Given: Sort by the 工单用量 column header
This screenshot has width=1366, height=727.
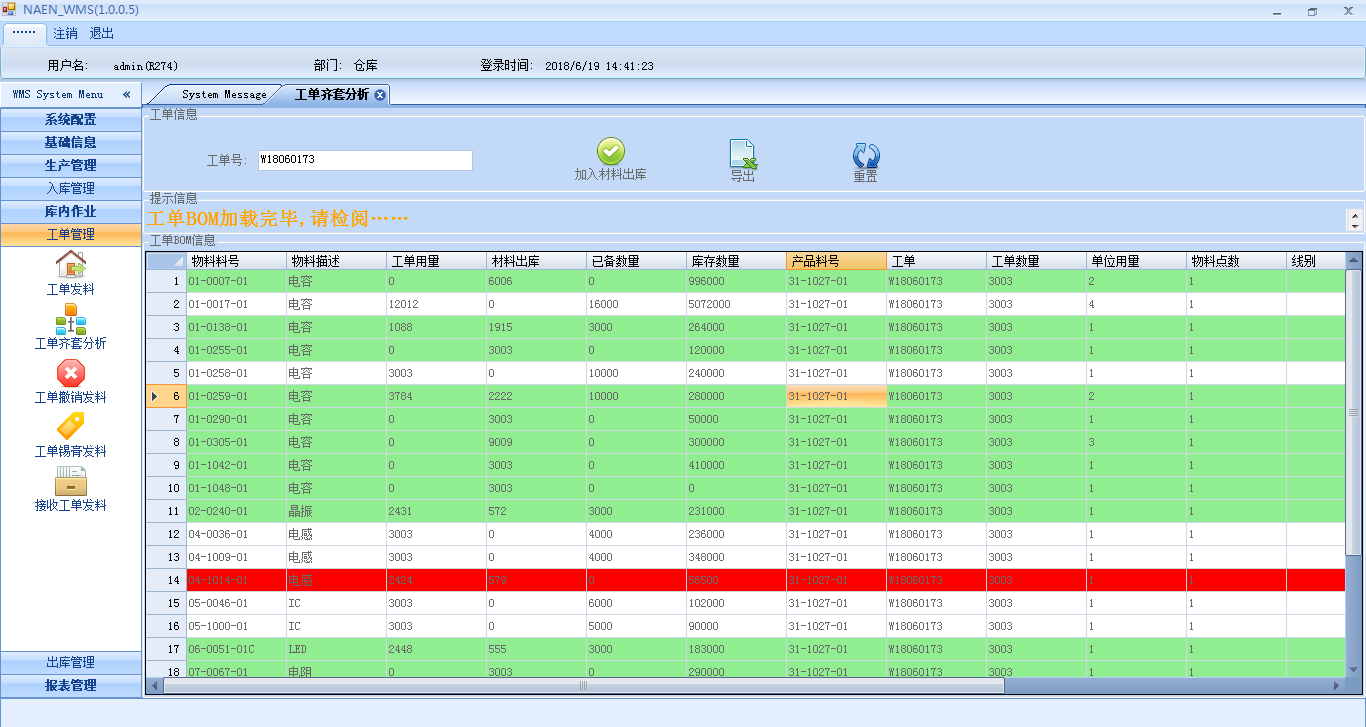Looking at the screenshot, I should click(x=436, y=261).
